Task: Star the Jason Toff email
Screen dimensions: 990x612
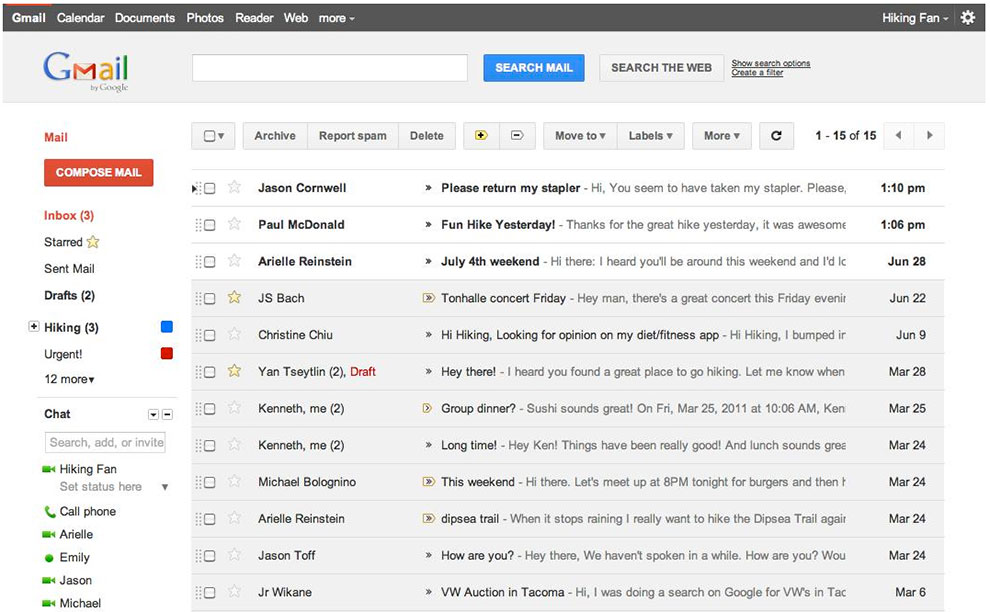Action: 234,555
